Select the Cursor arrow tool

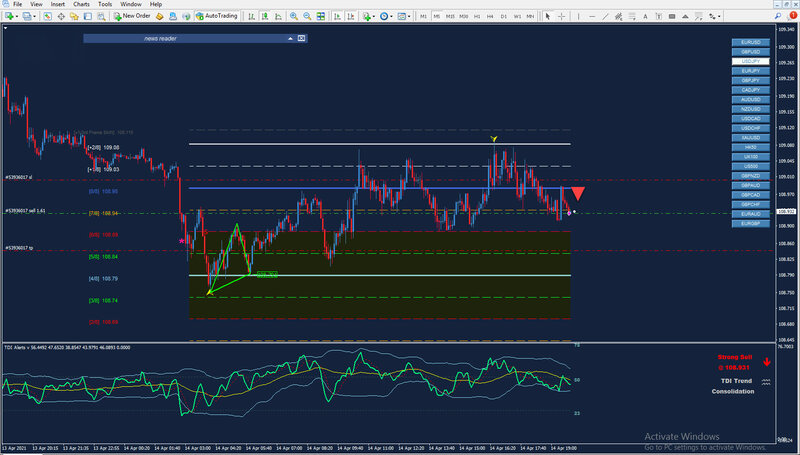[x=548, y=16]
